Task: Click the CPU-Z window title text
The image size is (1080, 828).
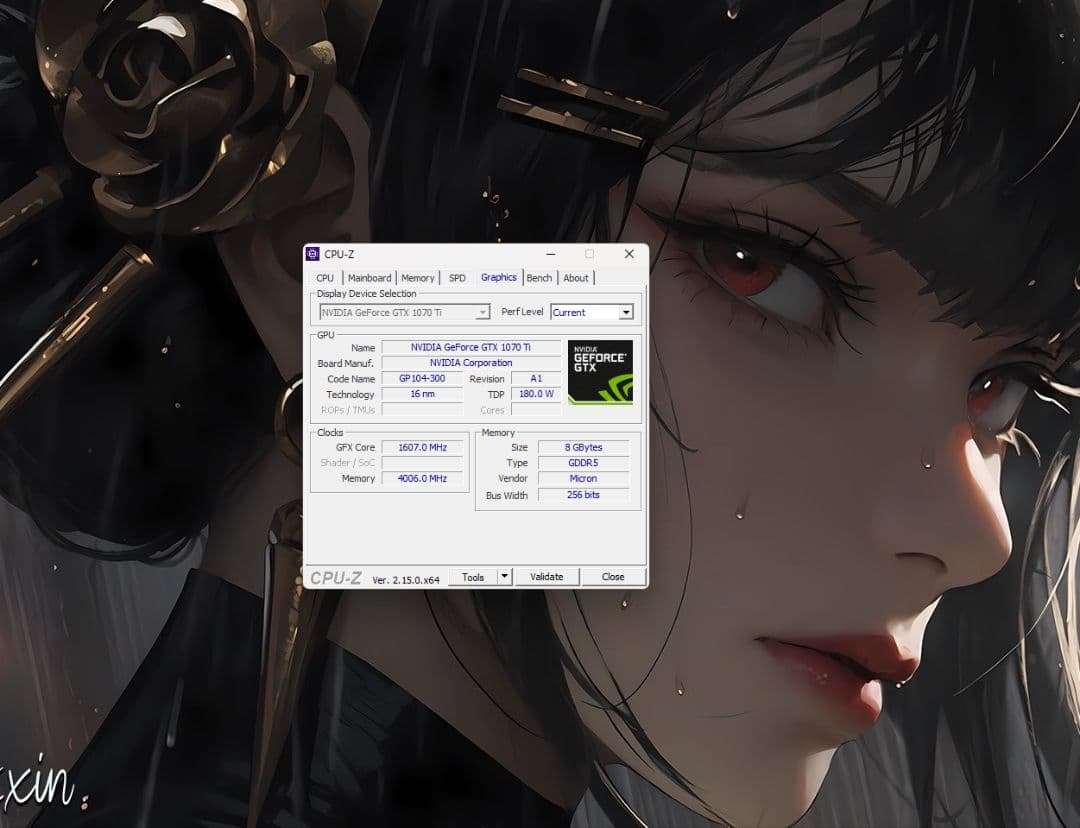Action: (x=339, y=254)
